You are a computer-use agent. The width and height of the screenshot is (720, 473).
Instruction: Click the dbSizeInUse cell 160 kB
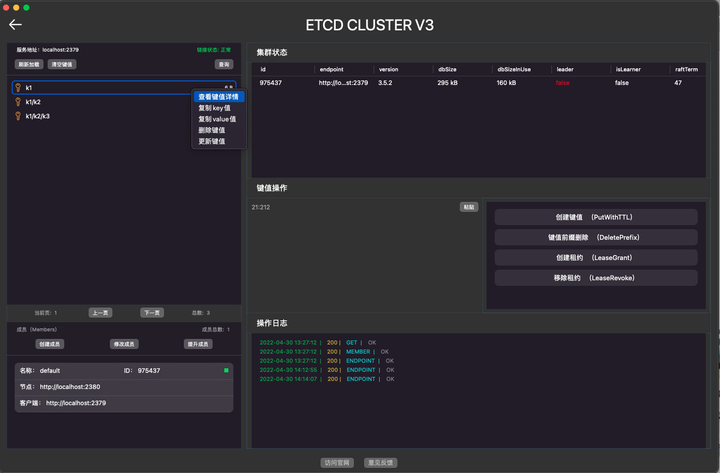tap(506, 83)
